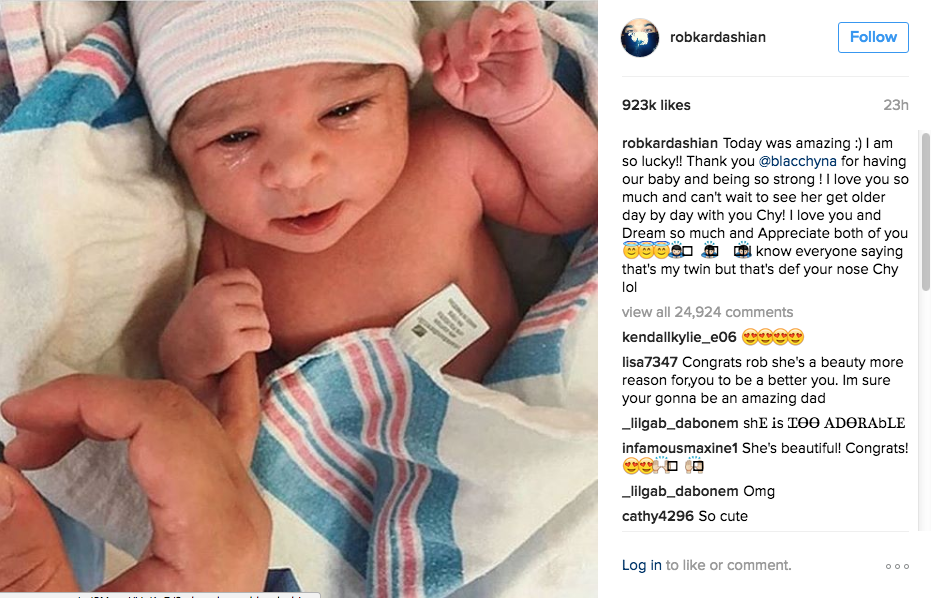Image resolution: width=931 pixels, height=598 pixels.
Task: Click the comments panel scrollbar thumb
Action: click(x=925, y=212)
